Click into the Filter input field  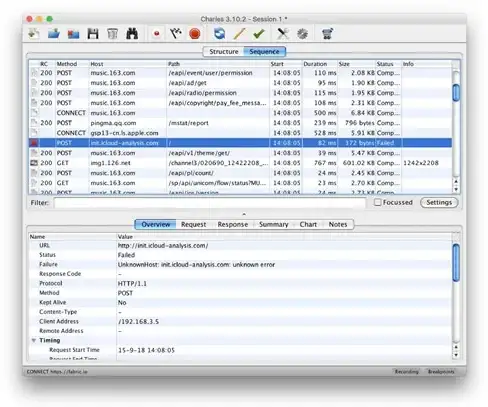coord(210,203)
